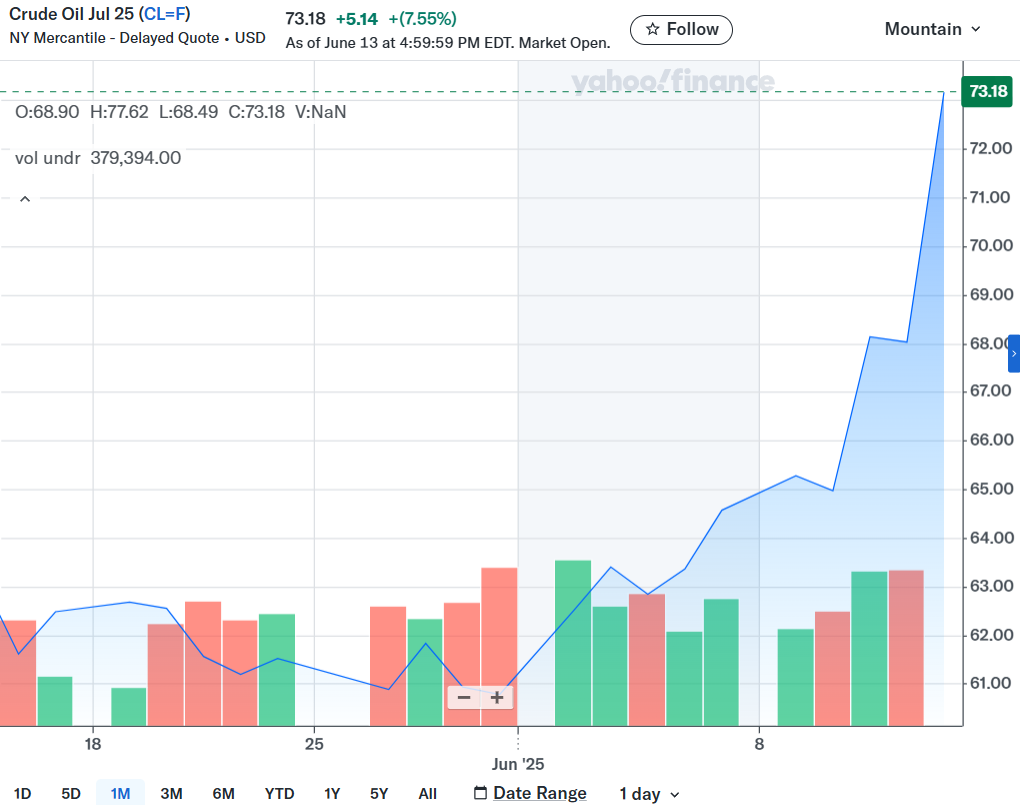Expand the blue side panel arrow

[1013, 353]
